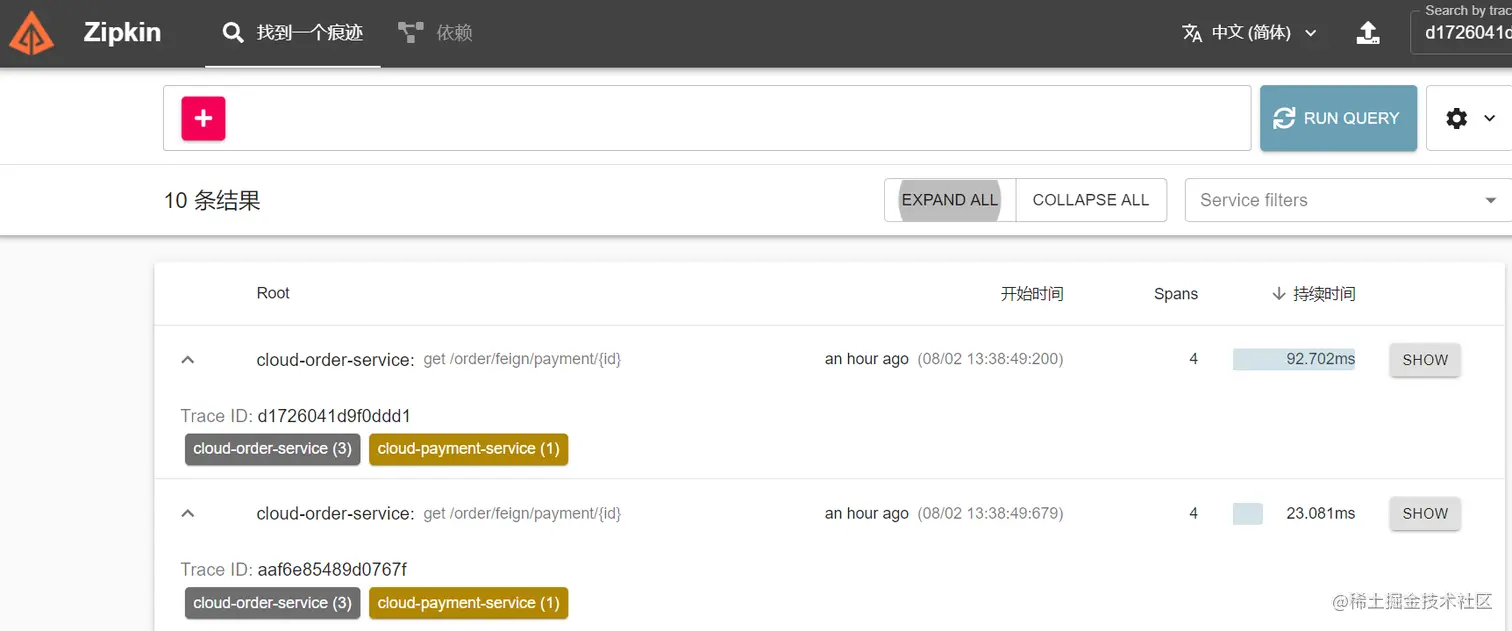
Task: Click the 10 条结果 results count
Action: pyautogui.click(x=212, y=200)
